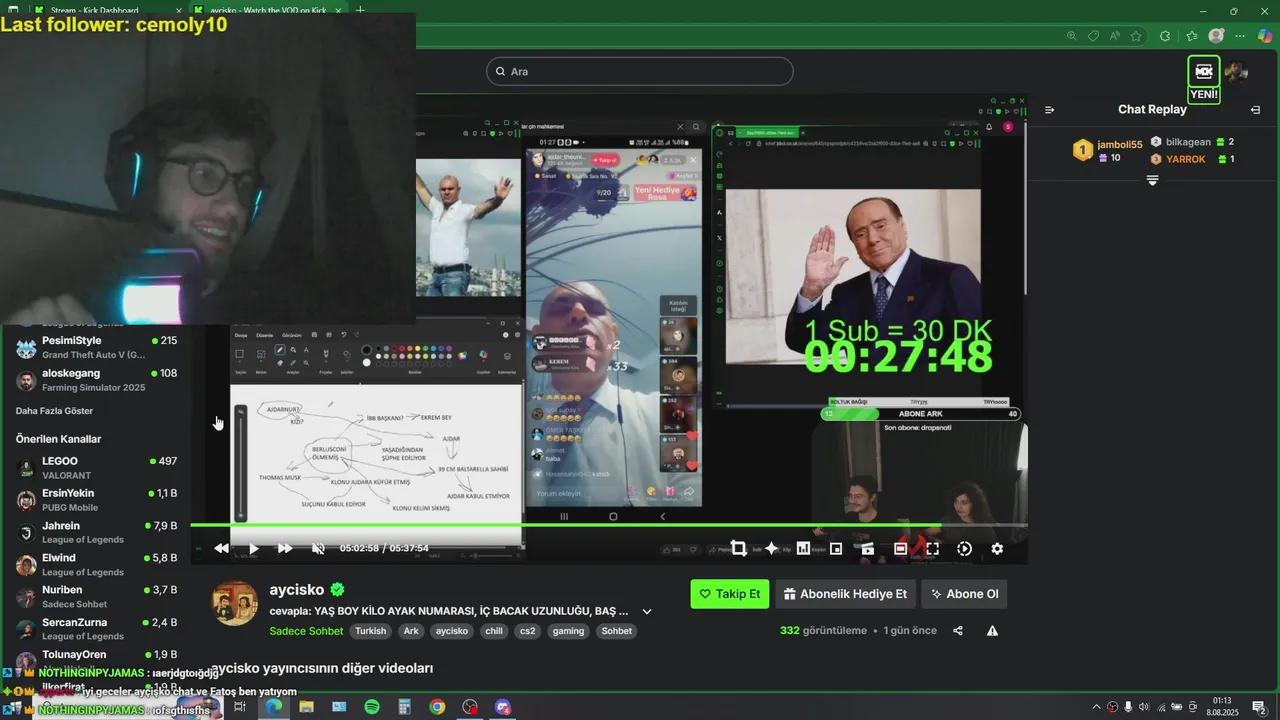This screenshot has height=720, width=1280.
Task: Open ErsinYekin recommended channel
Action: 96,500
